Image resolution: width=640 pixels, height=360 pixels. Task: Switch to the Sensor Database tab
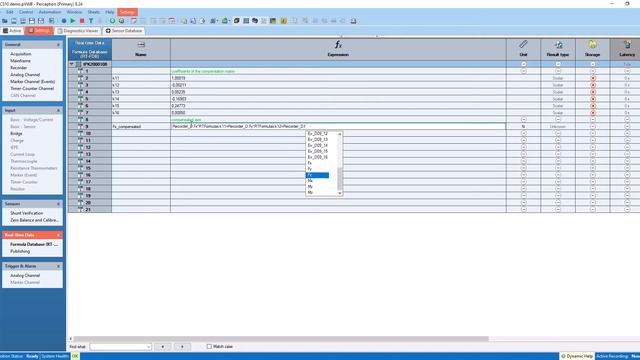(124, 31)
